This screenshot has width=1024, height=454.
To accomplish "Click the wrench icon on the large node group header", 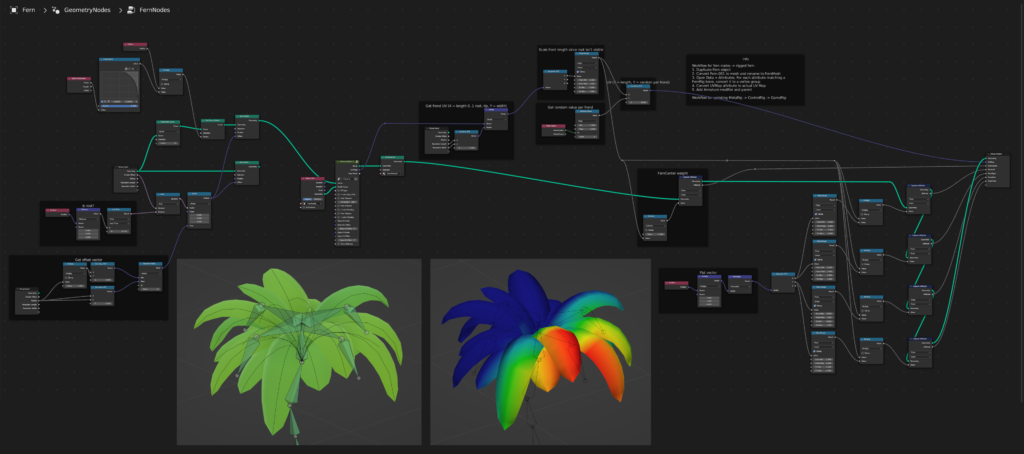I will coord(357,161).
